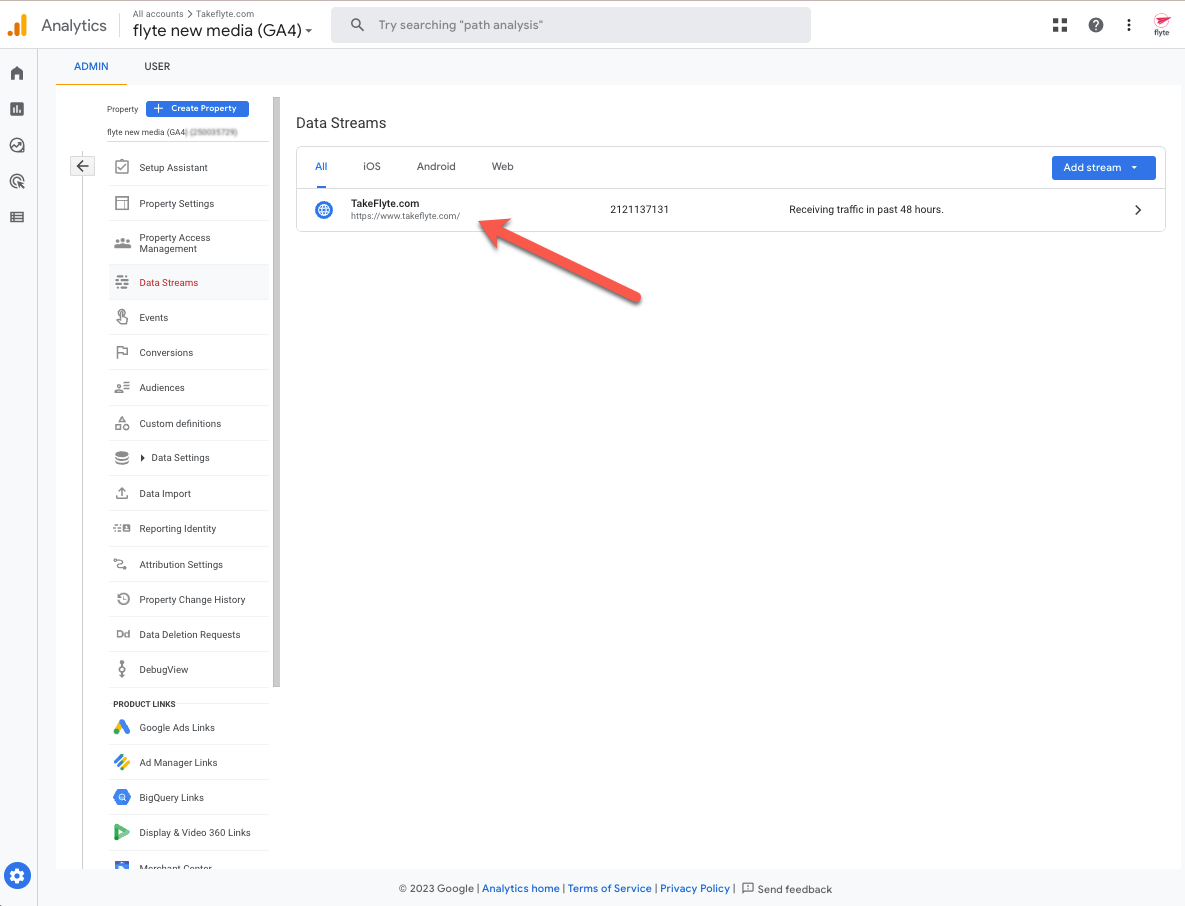The image size is (1185, 906).
Task: Open the flyte new media (GA4) property selector
Action: coord(222,30)
